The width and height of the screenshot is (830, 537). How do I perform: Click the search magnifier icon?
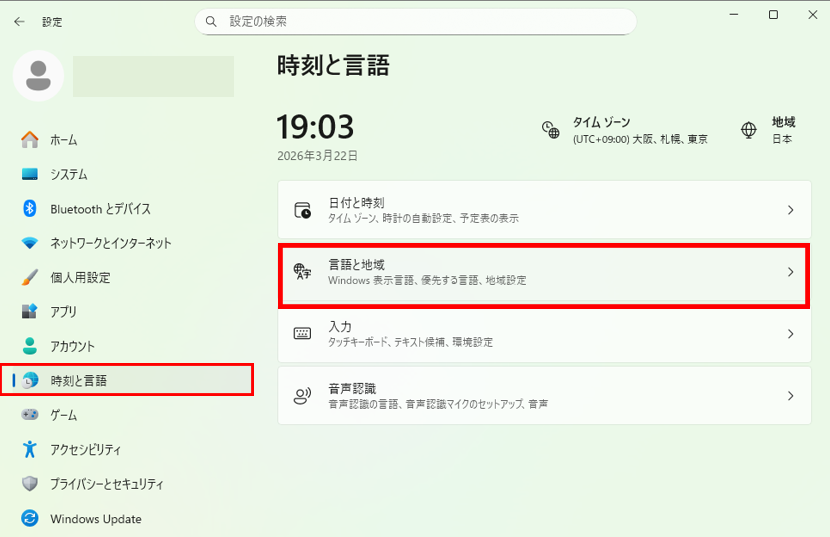pyautogui.click(x=211, y=21)
